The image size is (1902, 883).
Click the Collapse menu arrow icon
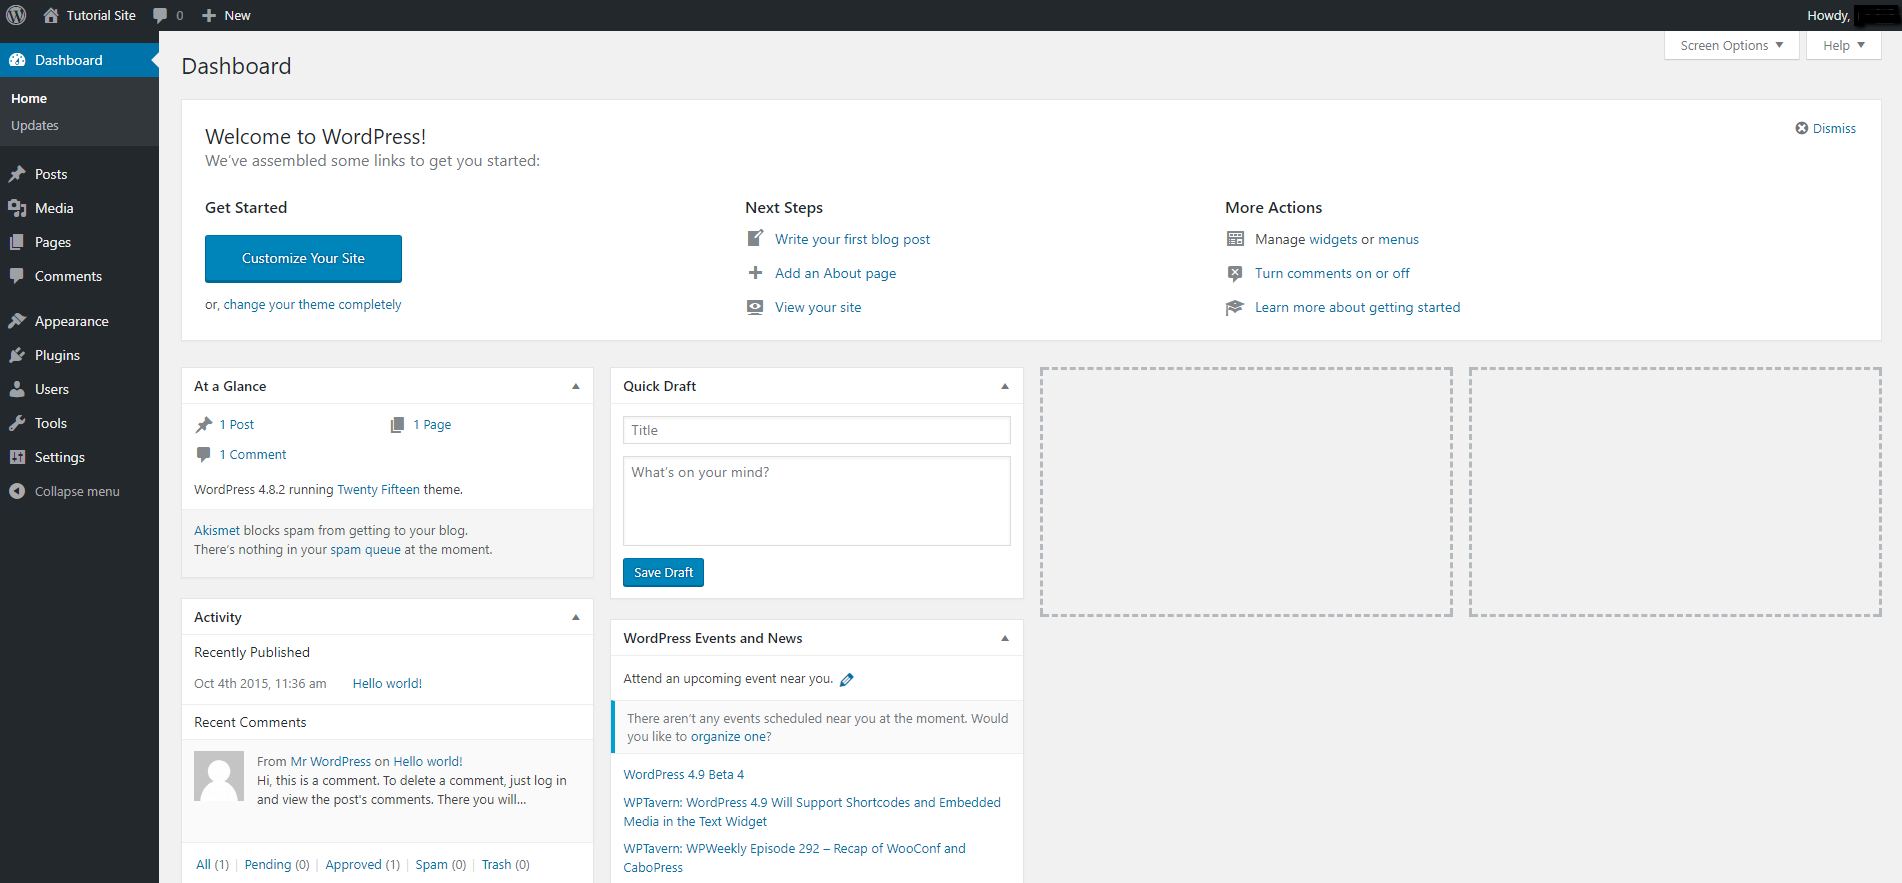tap(17, 491)
